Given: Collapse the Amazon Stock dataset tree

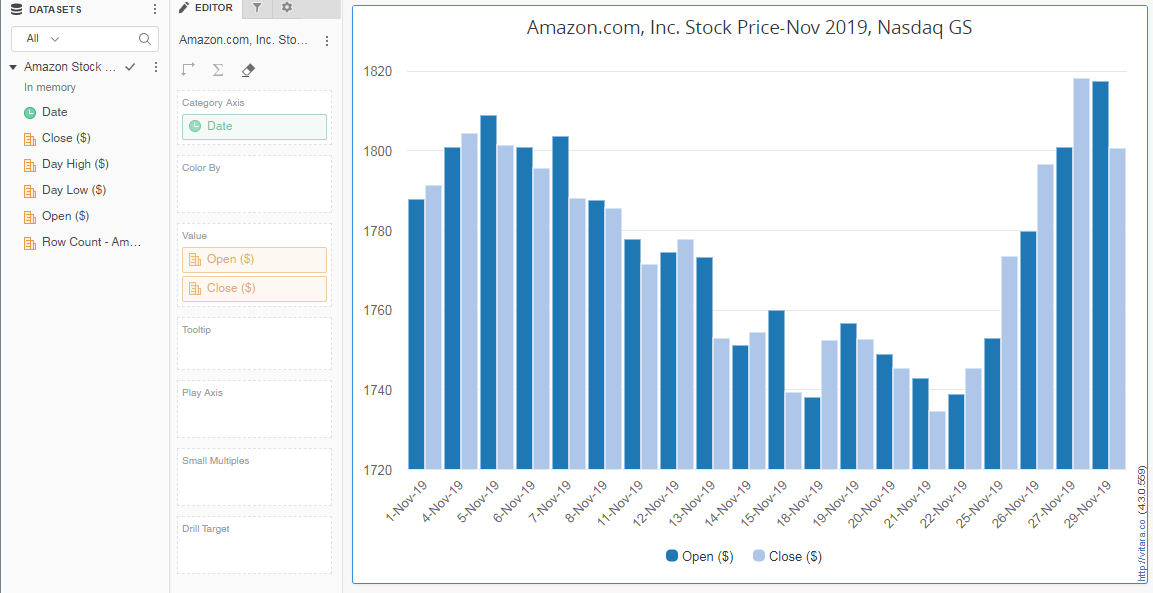Looking at the screenshot, I should tap(13, 67).
